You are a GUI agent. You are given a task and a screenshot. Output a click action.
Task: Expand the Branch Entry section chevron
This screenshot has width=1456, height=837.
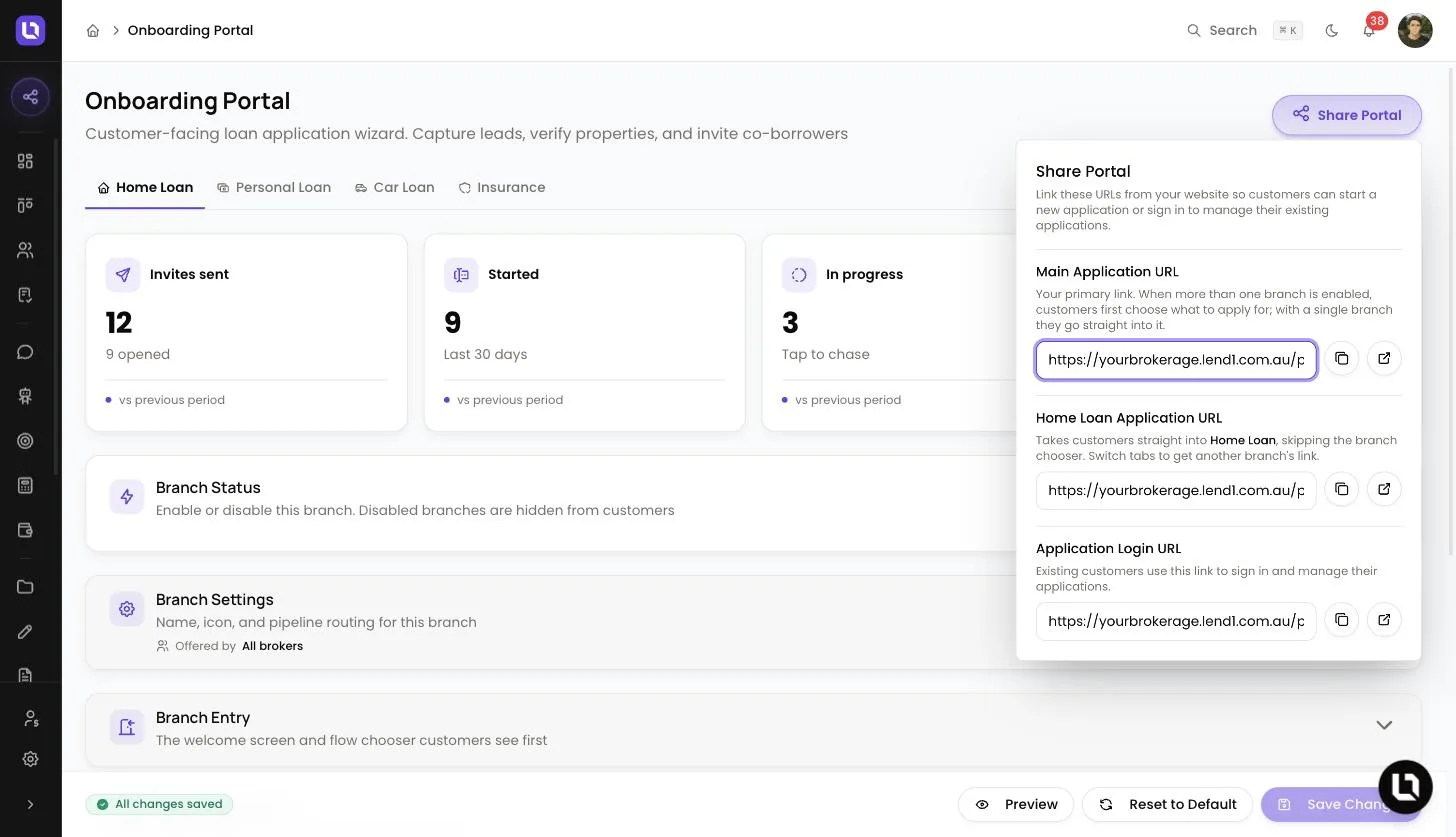coord(1384,725)
